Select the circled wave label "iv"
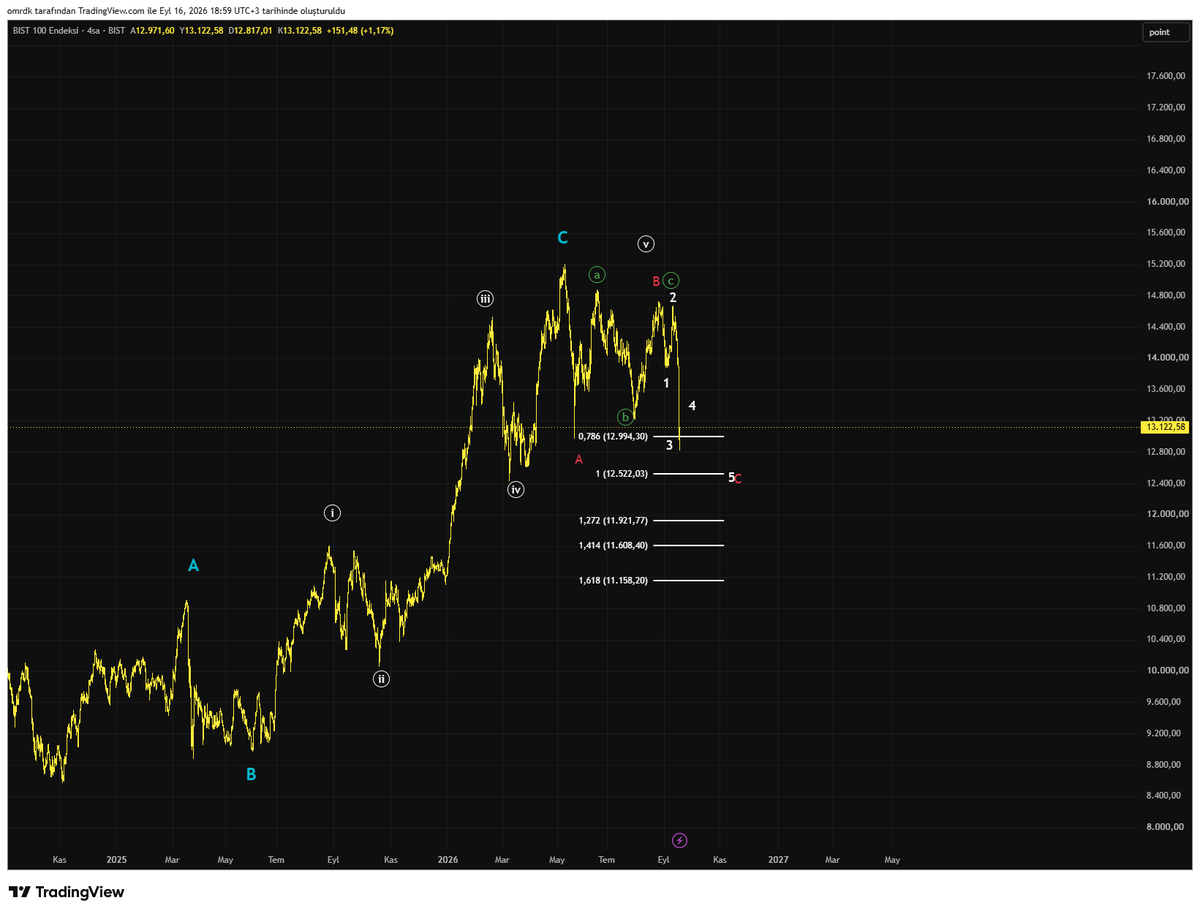The height and width of the screenshot is (914, 1200). tap(515, 490)
